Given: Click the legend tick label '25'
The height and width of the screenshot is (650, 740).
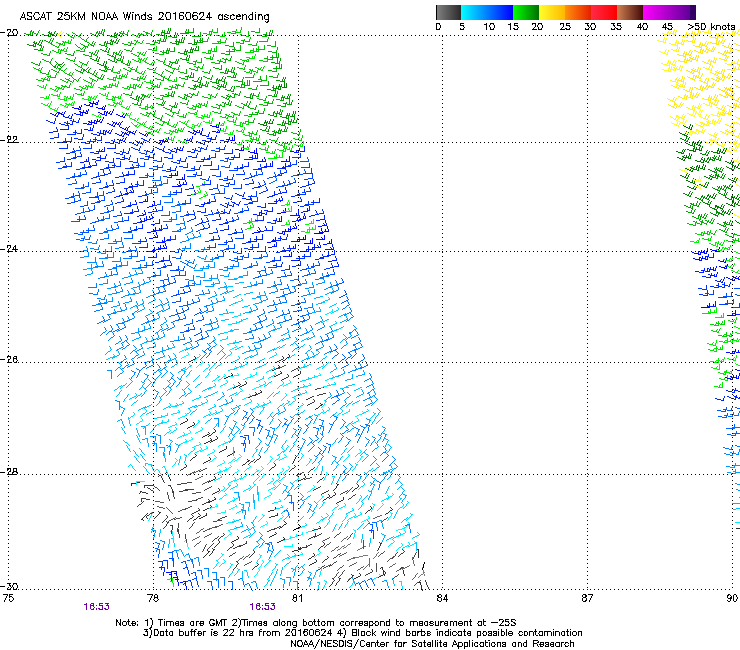Looking at the screenshot, I should point(565,27).
